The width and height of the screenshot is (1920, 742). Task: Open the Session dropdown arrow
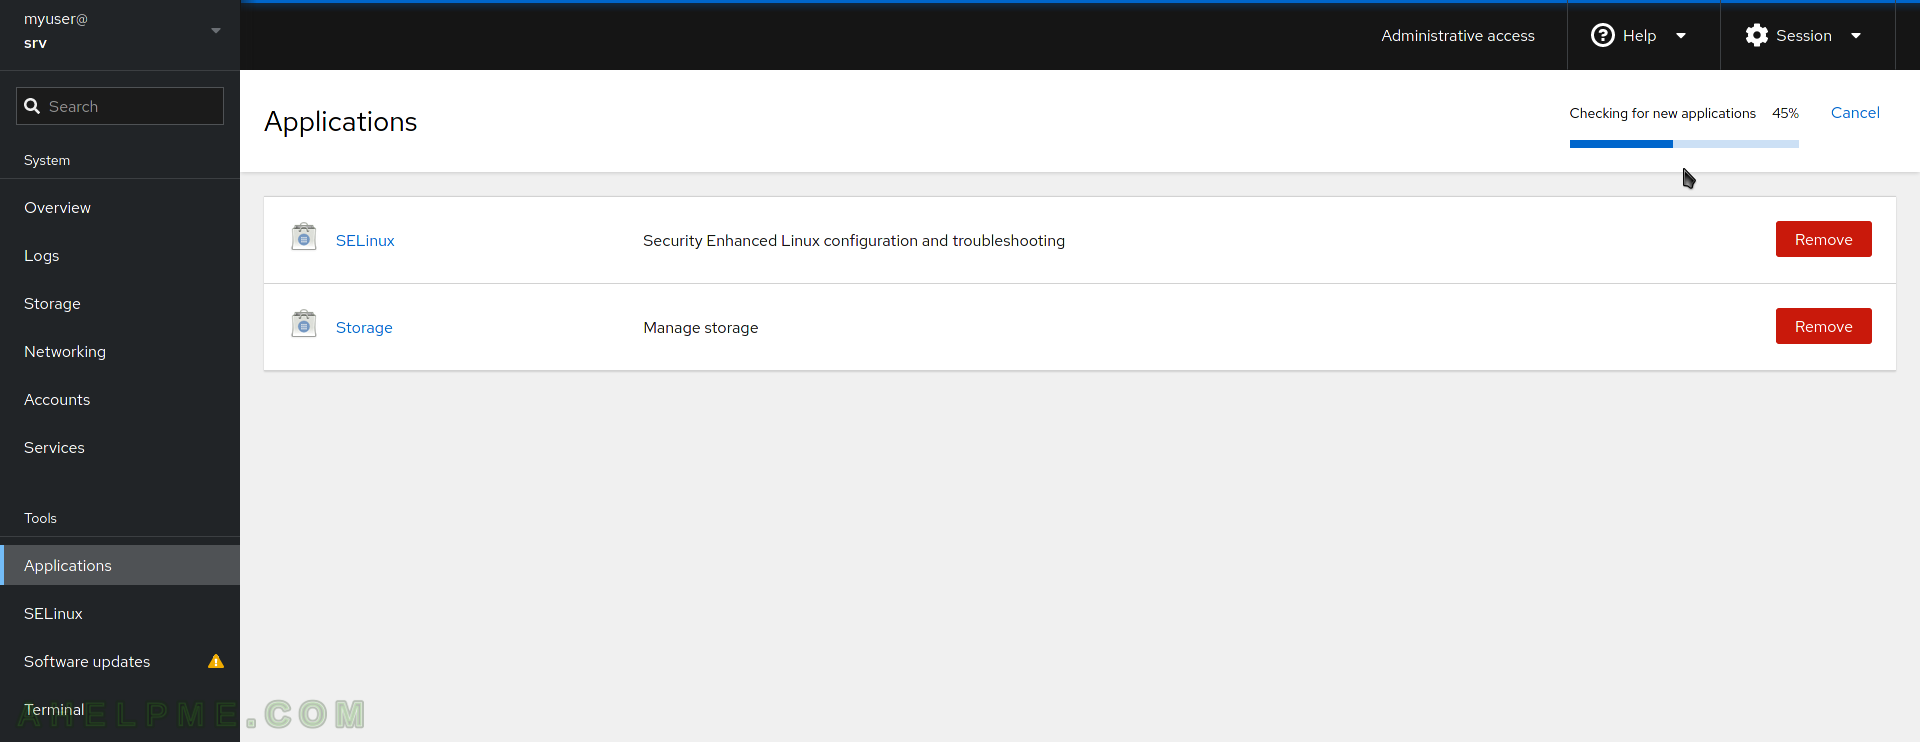[x=1856, y=36]
